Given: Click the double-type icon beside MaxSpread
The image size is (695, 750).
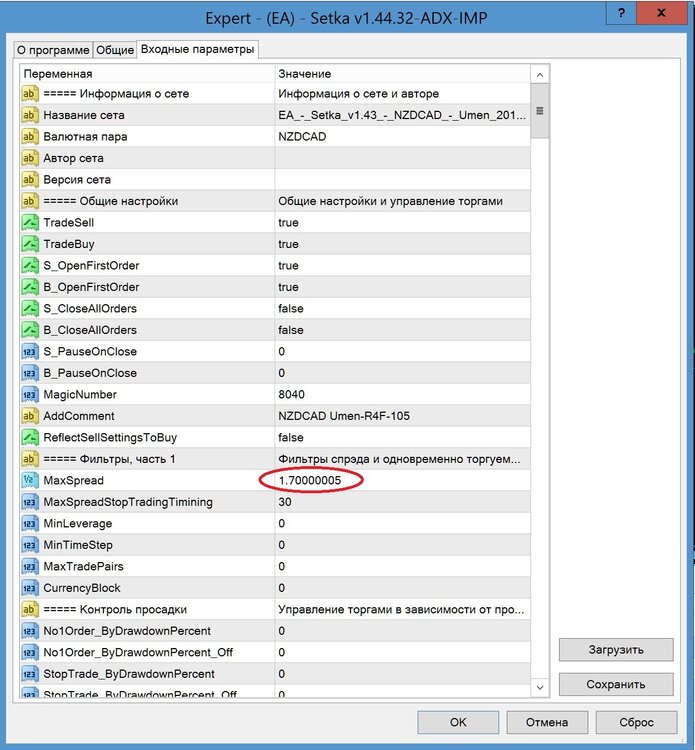Looking at the screenshot, I should [x=29, y=481].
